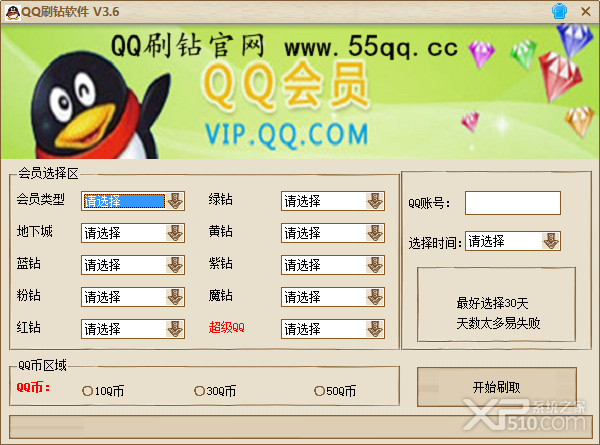Viewport: 600px width, 445px height.
Task: Click the blue shirt skin icon
Action: click(559, 11)
